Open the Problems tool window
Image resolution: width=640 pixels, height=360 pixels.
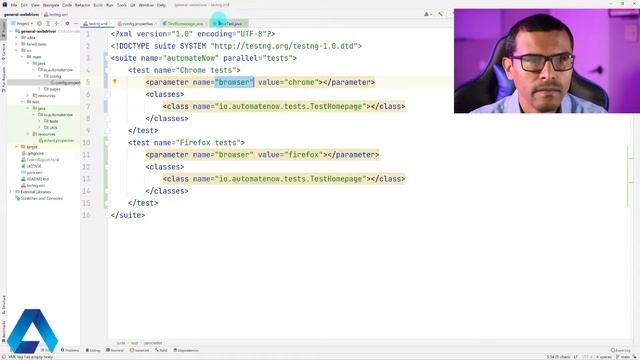click(x=70, y=350)
